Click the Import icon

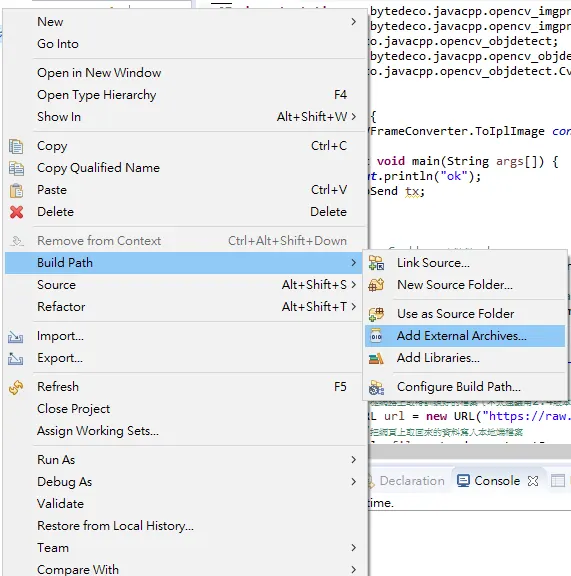click(15, 336)
